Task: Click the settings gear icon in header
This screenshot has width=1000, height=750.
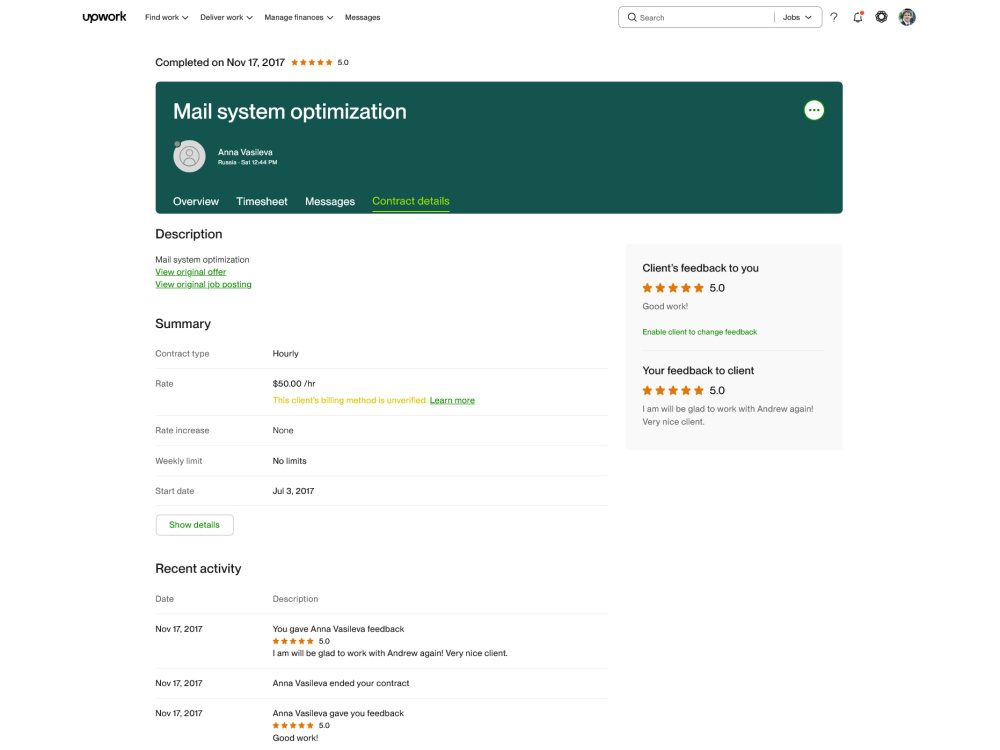Action: pos(881,17)
